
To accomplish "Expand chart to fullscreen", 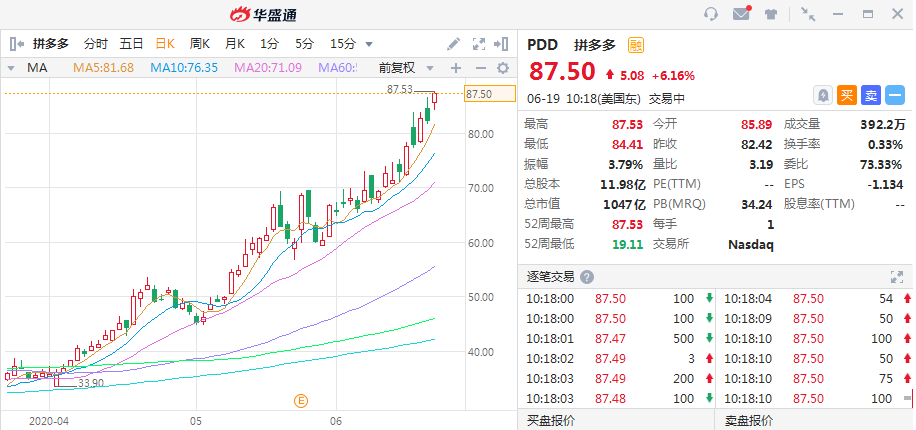I will [479, 44].
